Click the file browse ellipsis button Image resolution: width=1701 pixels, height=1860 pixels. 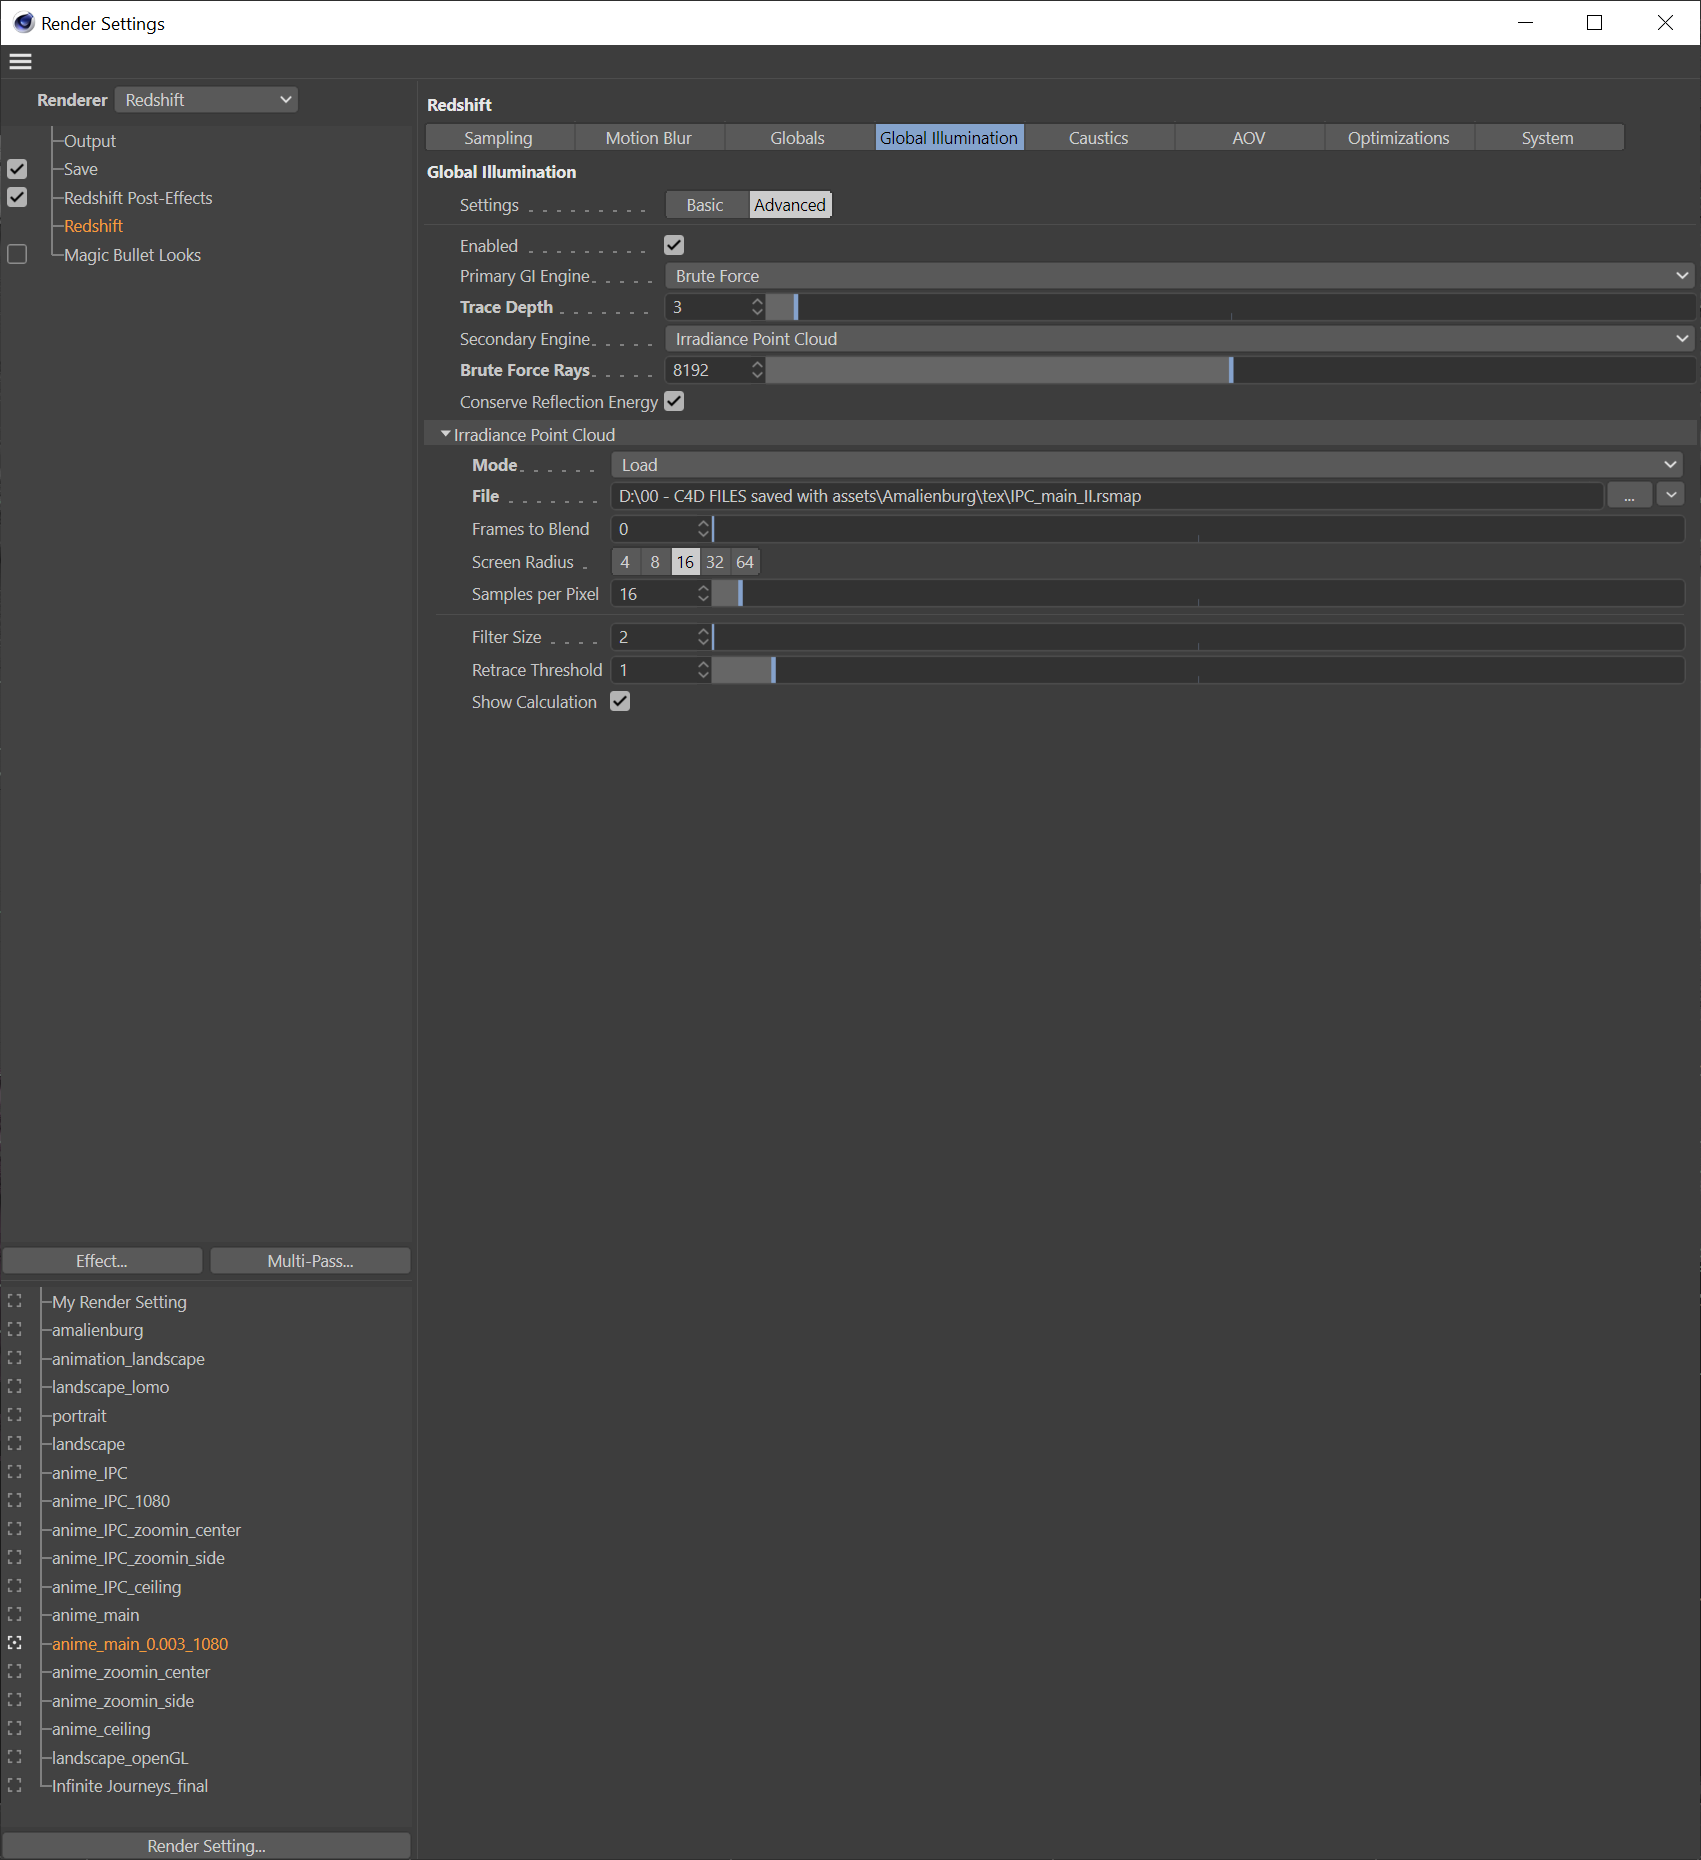(1629, 496)
